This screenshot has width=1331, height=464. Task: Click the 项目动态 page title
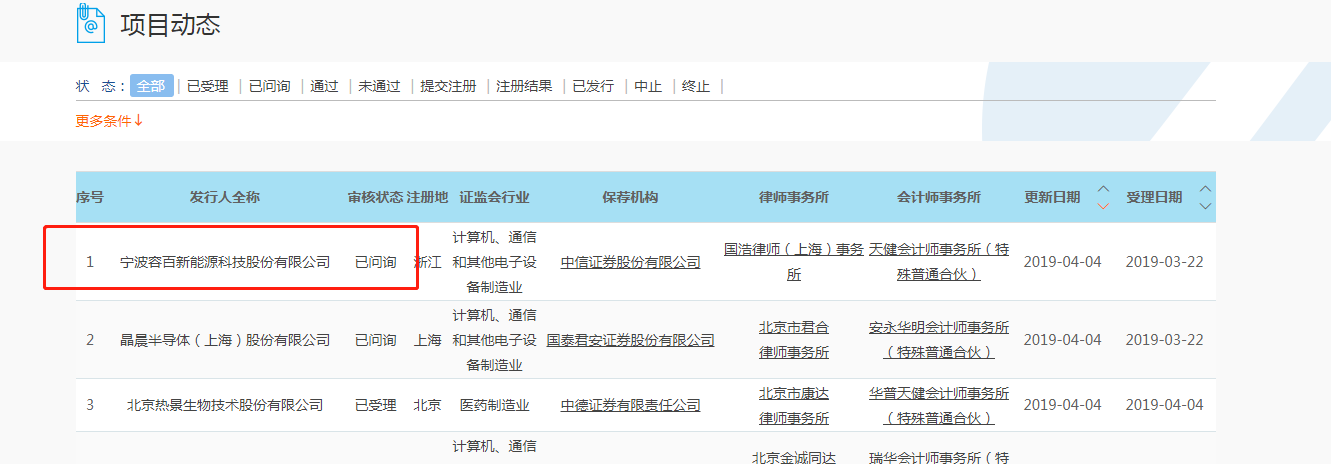coord(171,25)
